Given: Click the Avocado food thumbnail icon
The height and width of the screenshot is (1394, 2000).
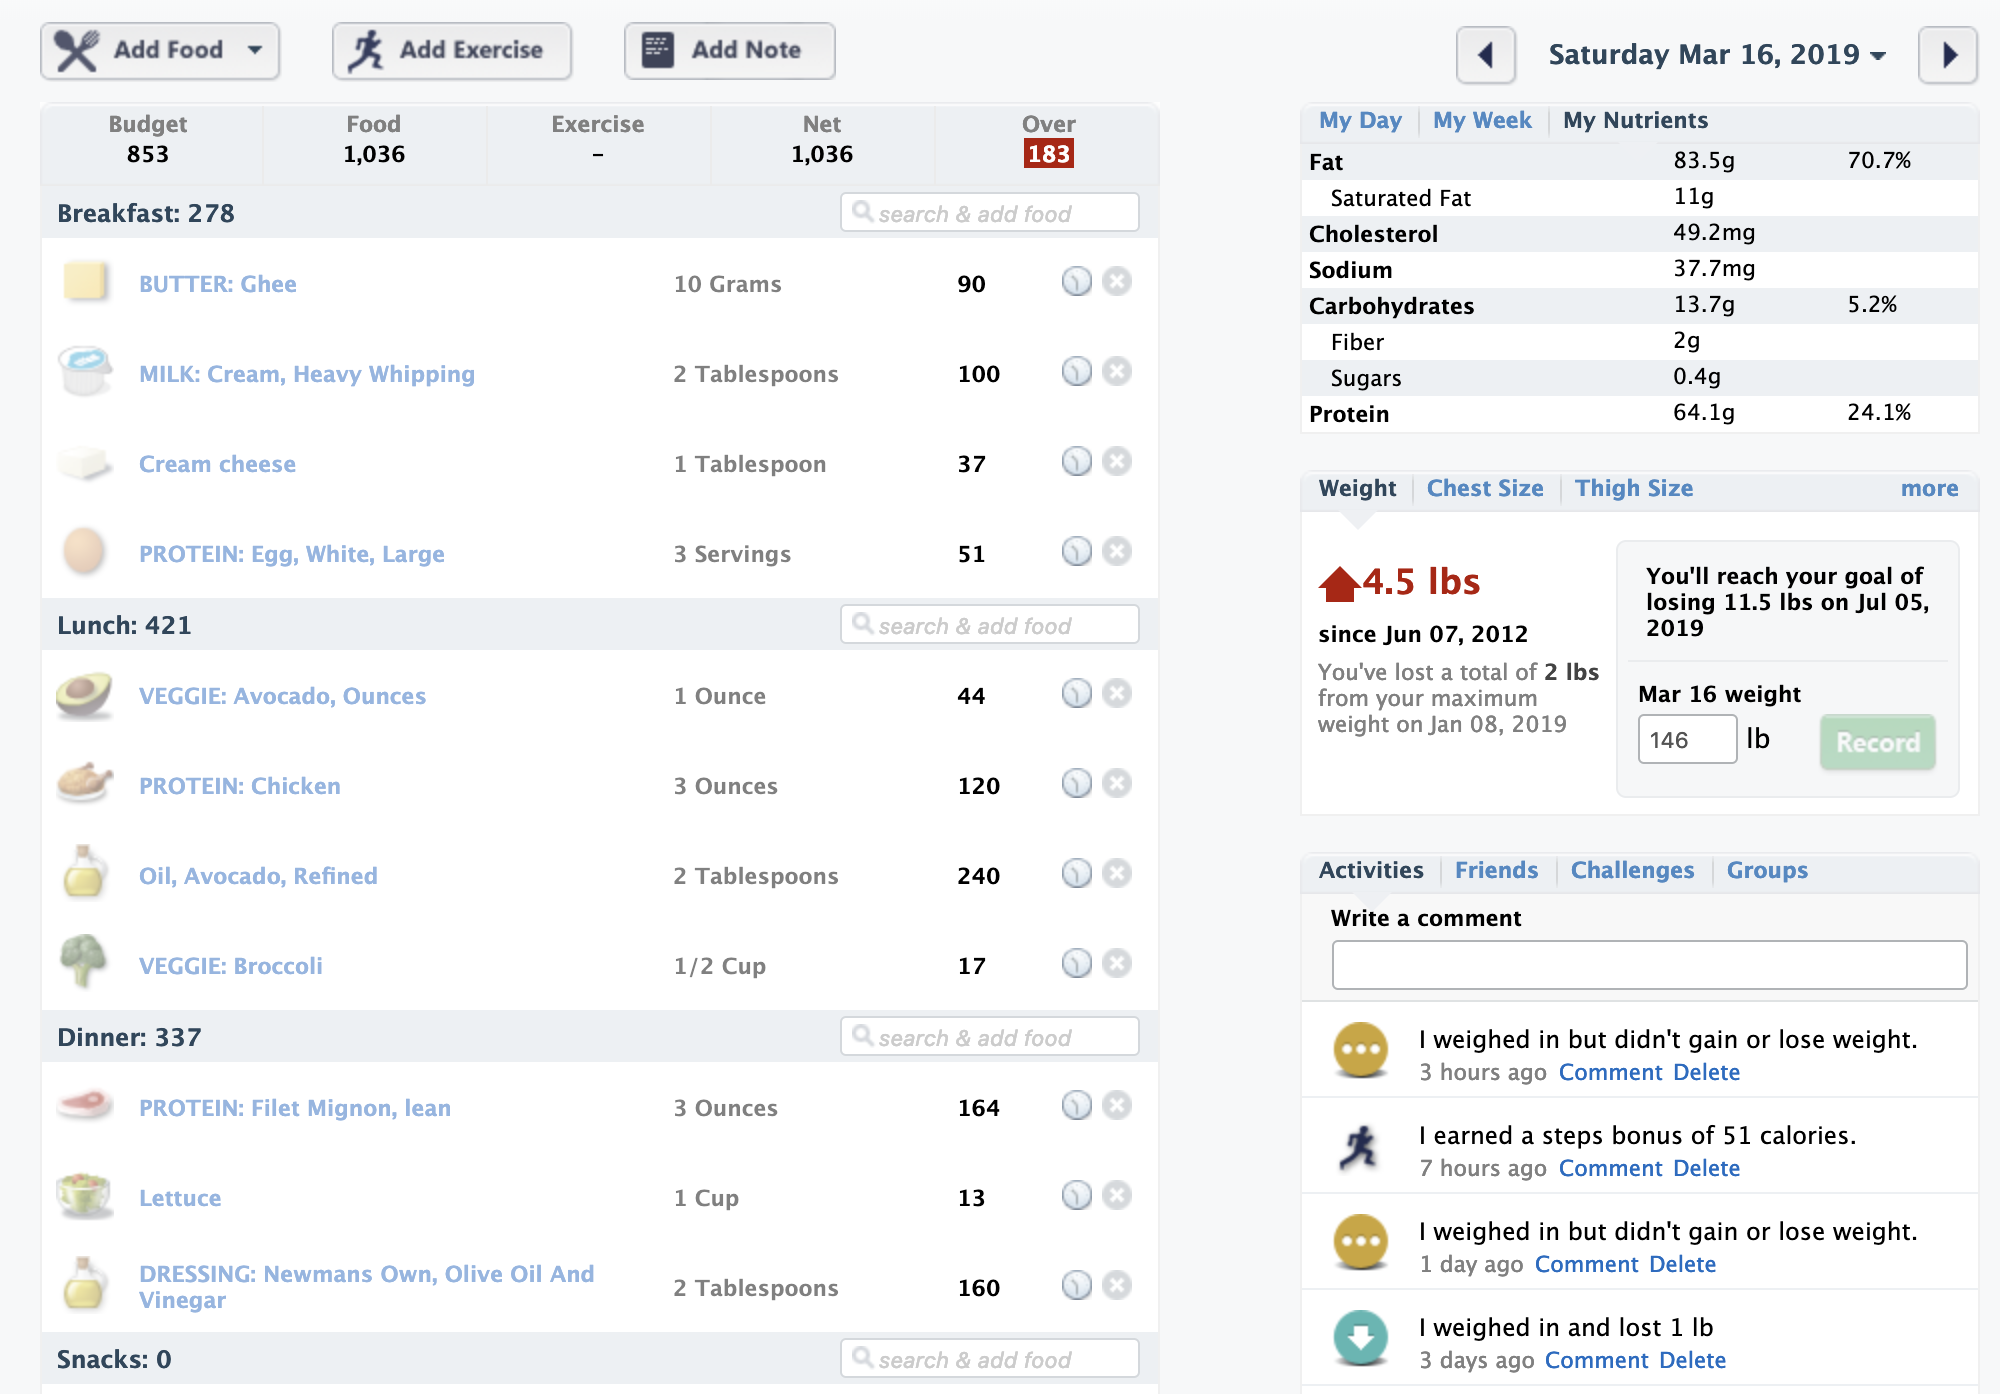Looking at the screenshot, I should point(84,695).
